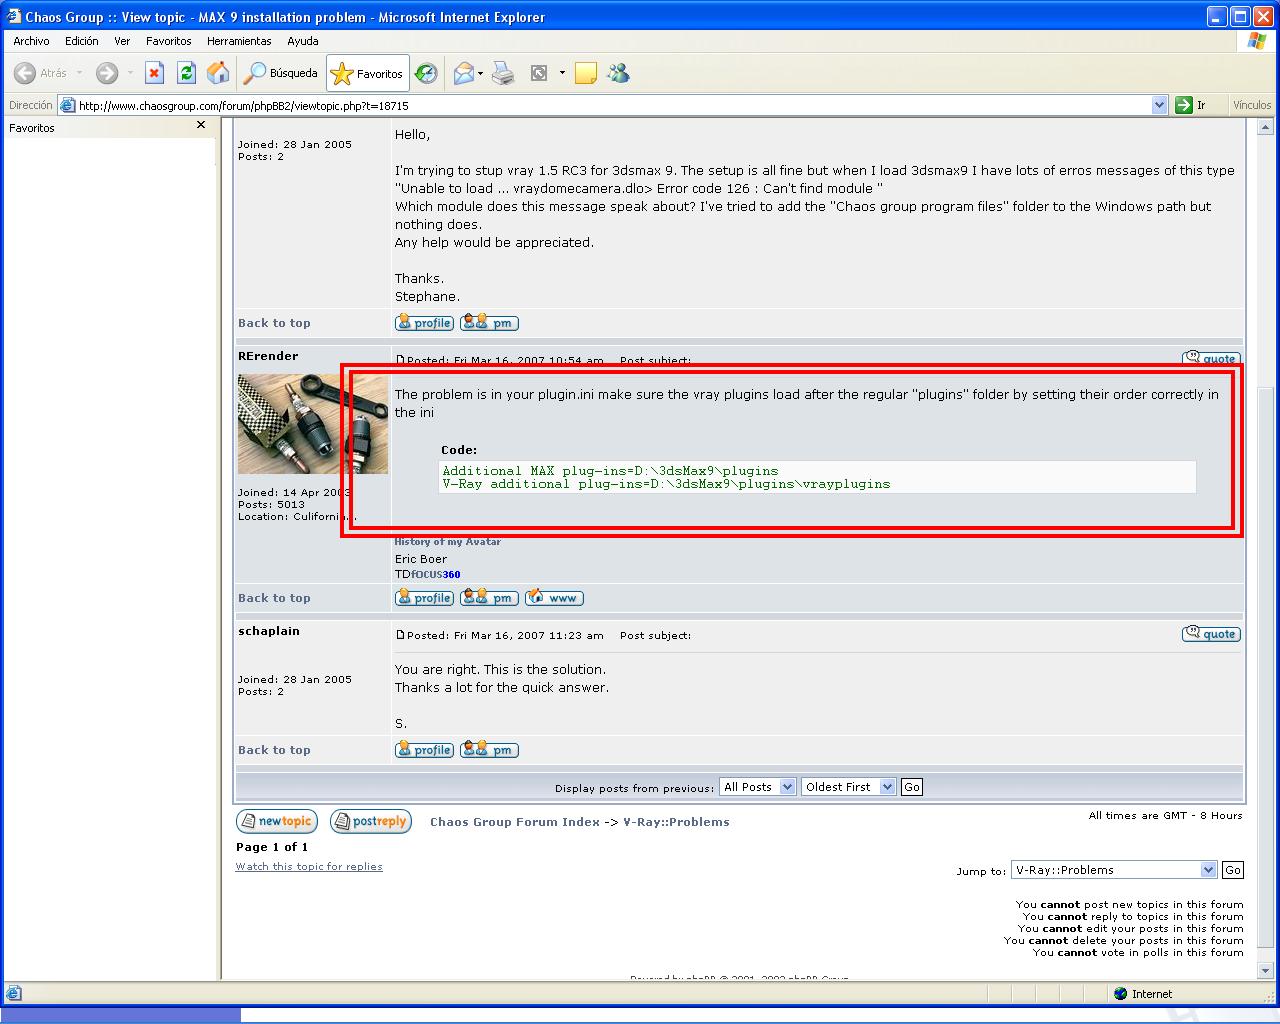
Task: Close the Favoritos side panel
Action: pos(201,125)
